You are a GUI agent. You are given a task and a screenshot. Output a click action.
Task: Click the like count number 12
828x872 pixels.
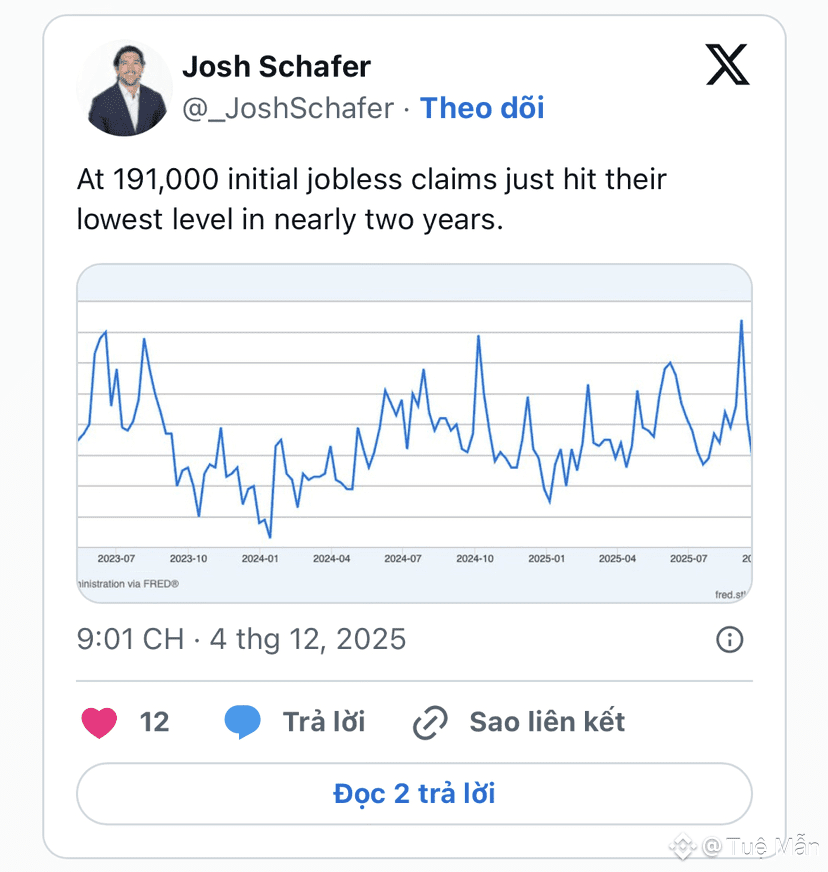click(154, 722)
